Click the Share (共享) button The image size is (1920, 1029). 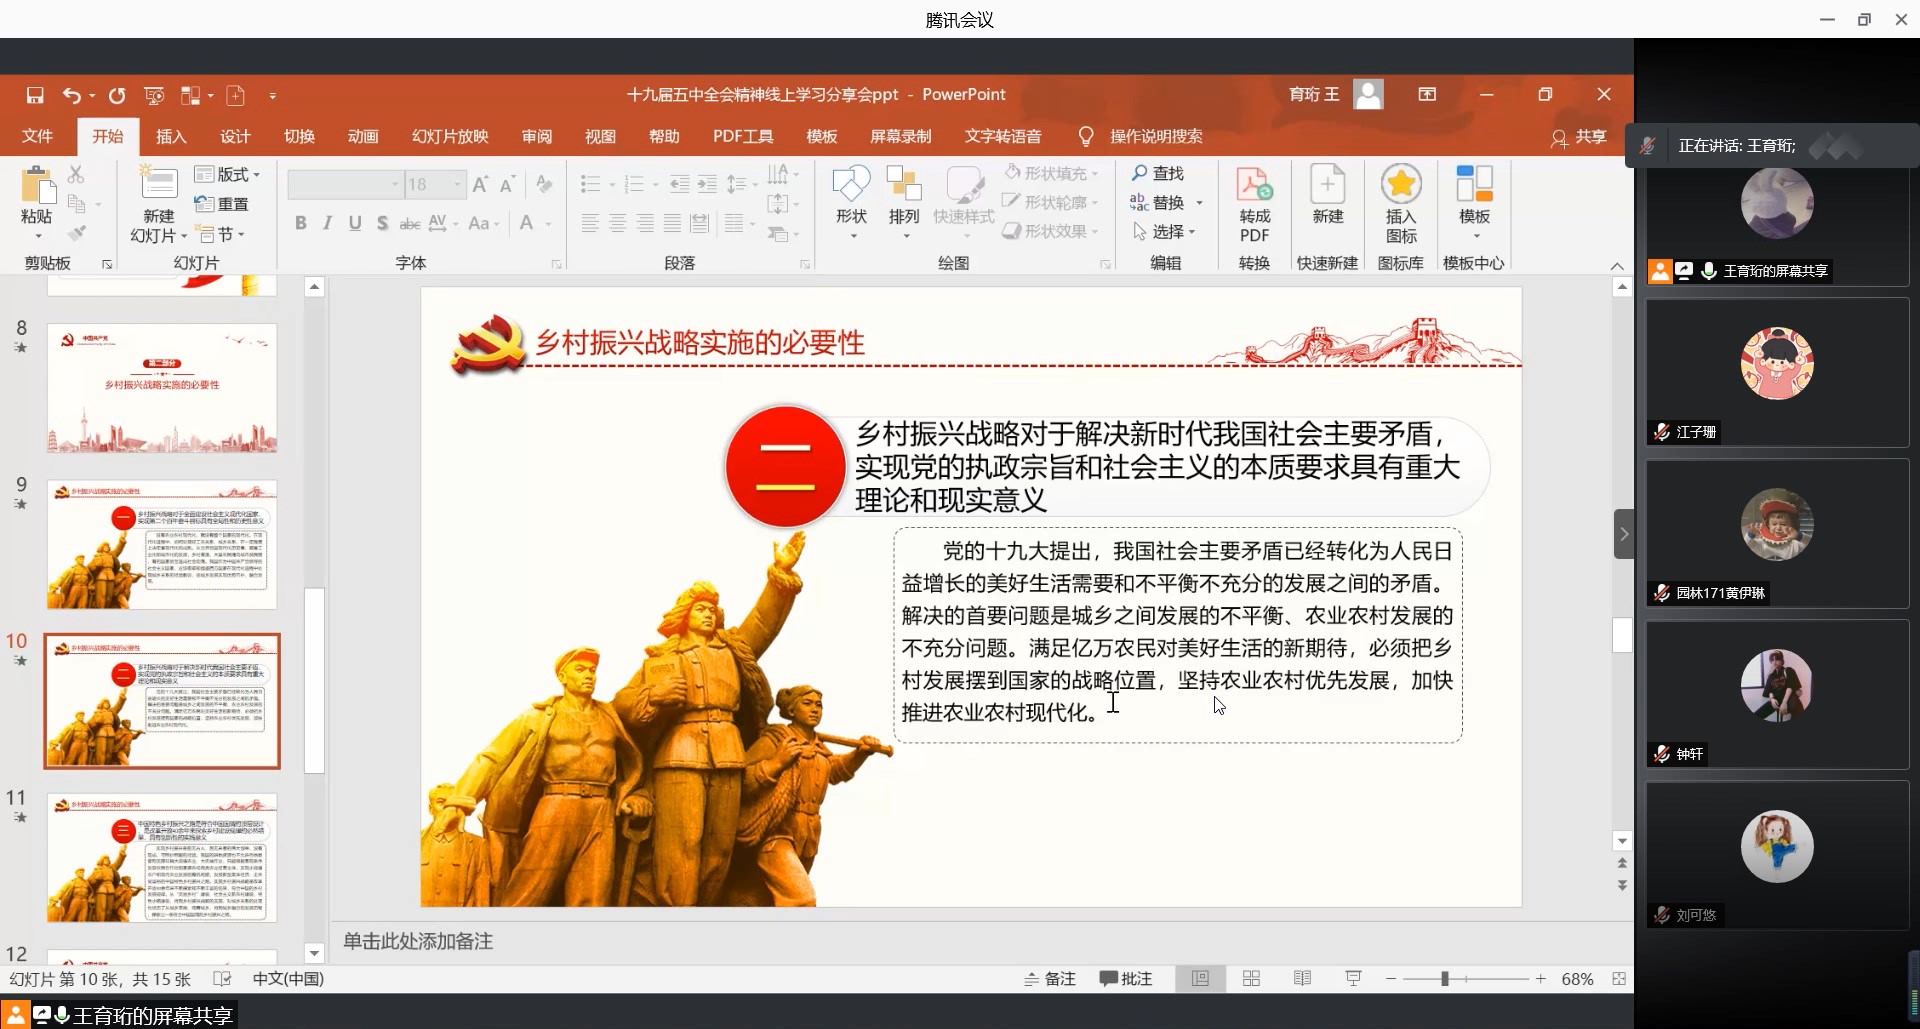pyautogui.click(x=1580, y=137)
